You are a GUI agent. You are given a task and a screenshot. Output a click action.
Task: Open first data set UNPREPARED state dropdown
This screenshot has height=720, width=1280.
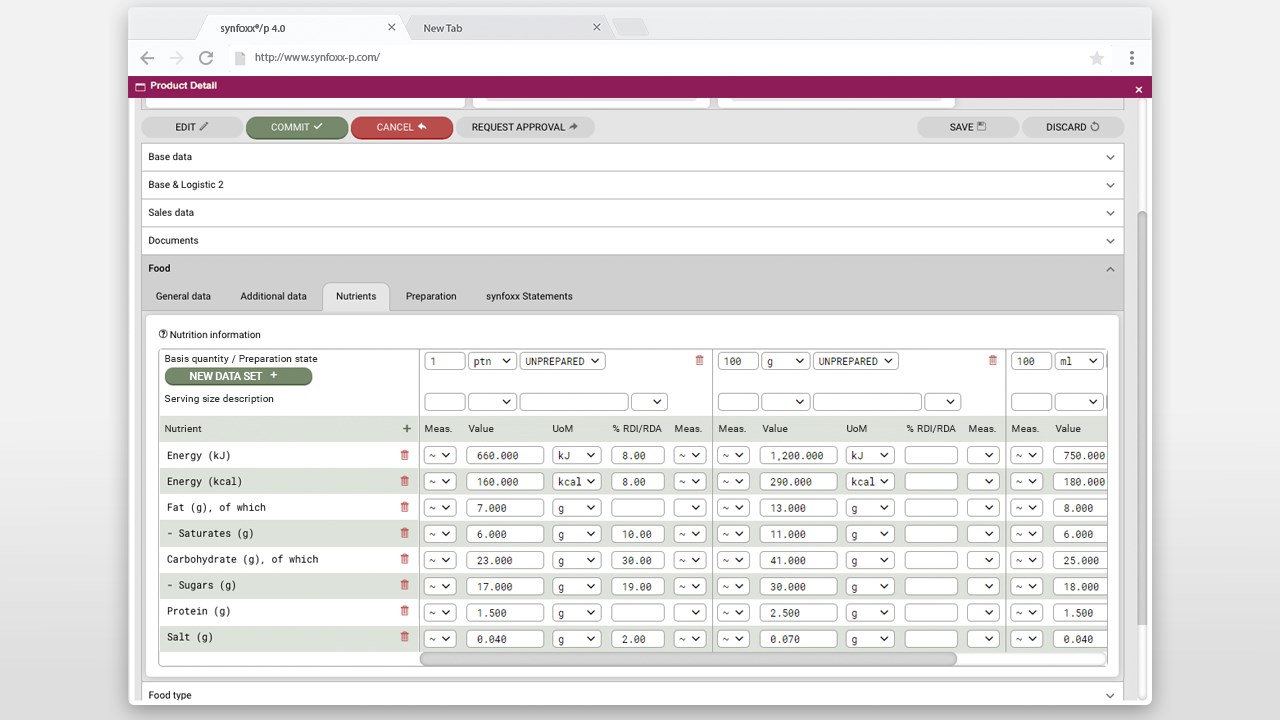click(562, 361)
